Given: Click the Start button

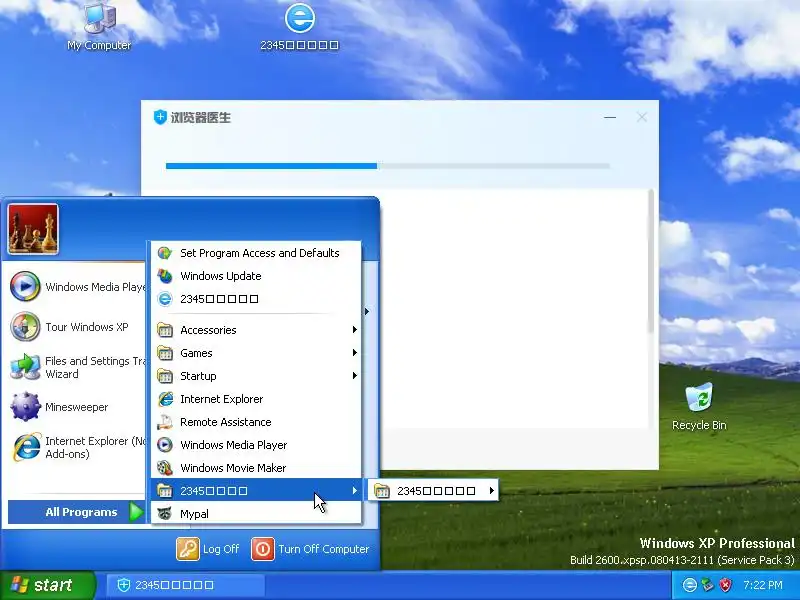Looking at the screenshot, I should [x=47, y=585].
